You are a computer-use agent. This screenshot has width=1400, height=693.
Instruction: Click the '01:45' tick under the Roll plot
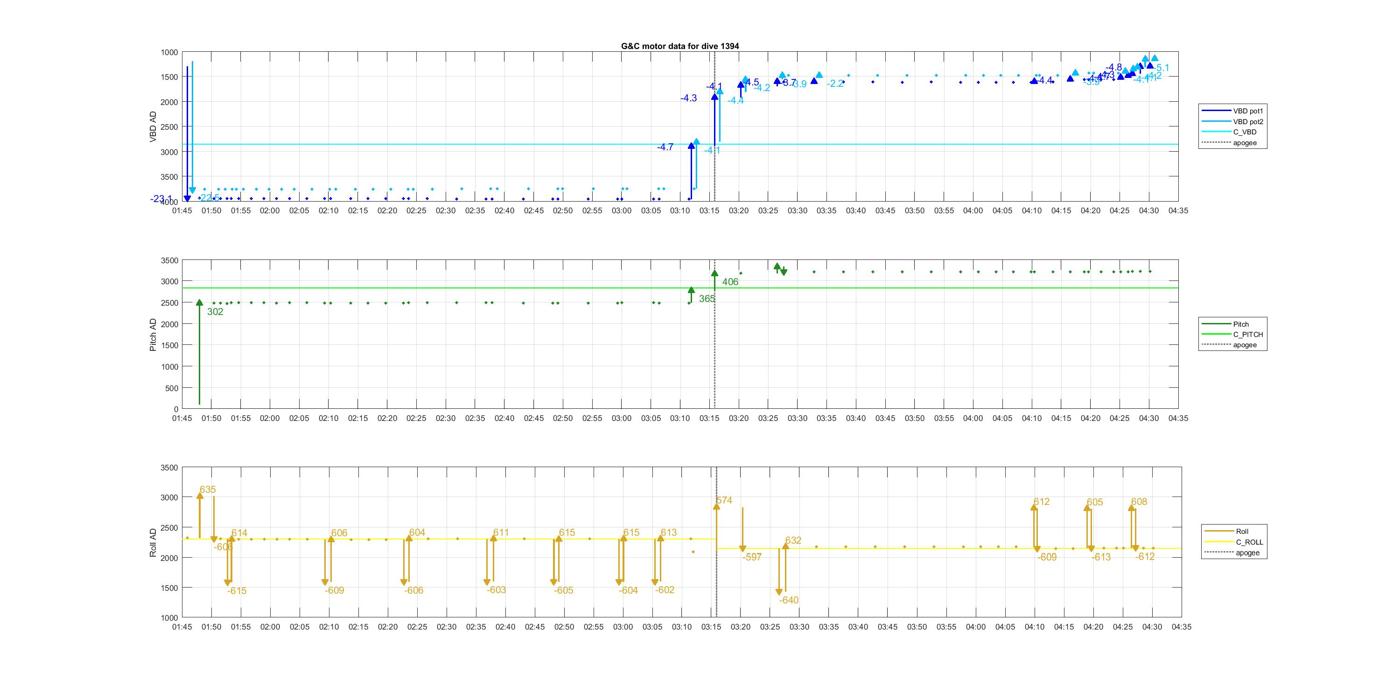pyautogui.click(x=182, y=627)
